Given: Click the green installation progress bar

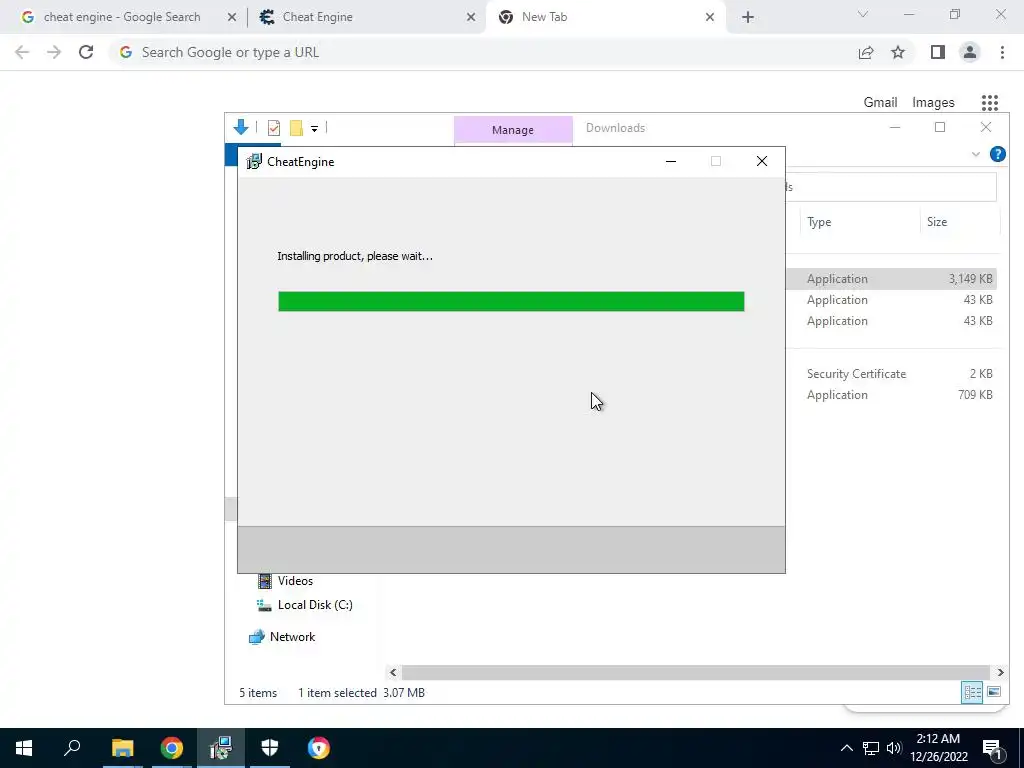Looking at the screenshot, I should (511, 302).
